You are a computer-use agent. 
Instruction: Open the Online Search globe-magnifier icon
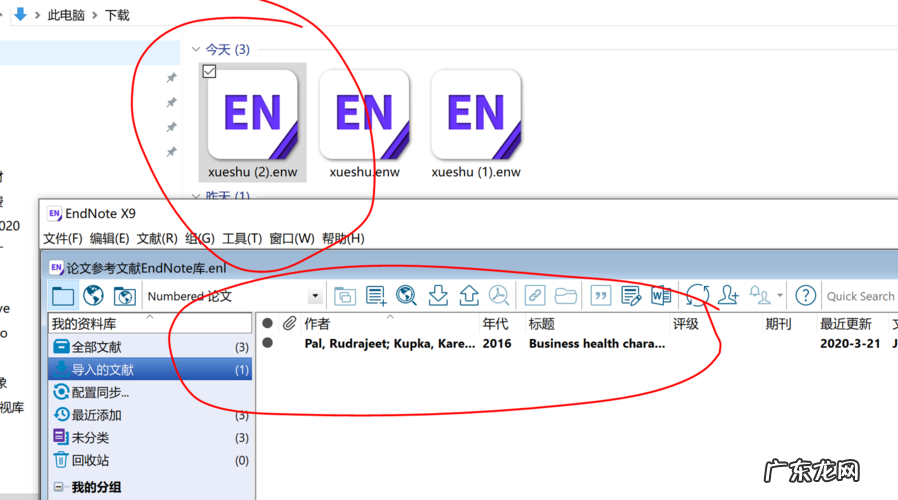coord(407,296)
